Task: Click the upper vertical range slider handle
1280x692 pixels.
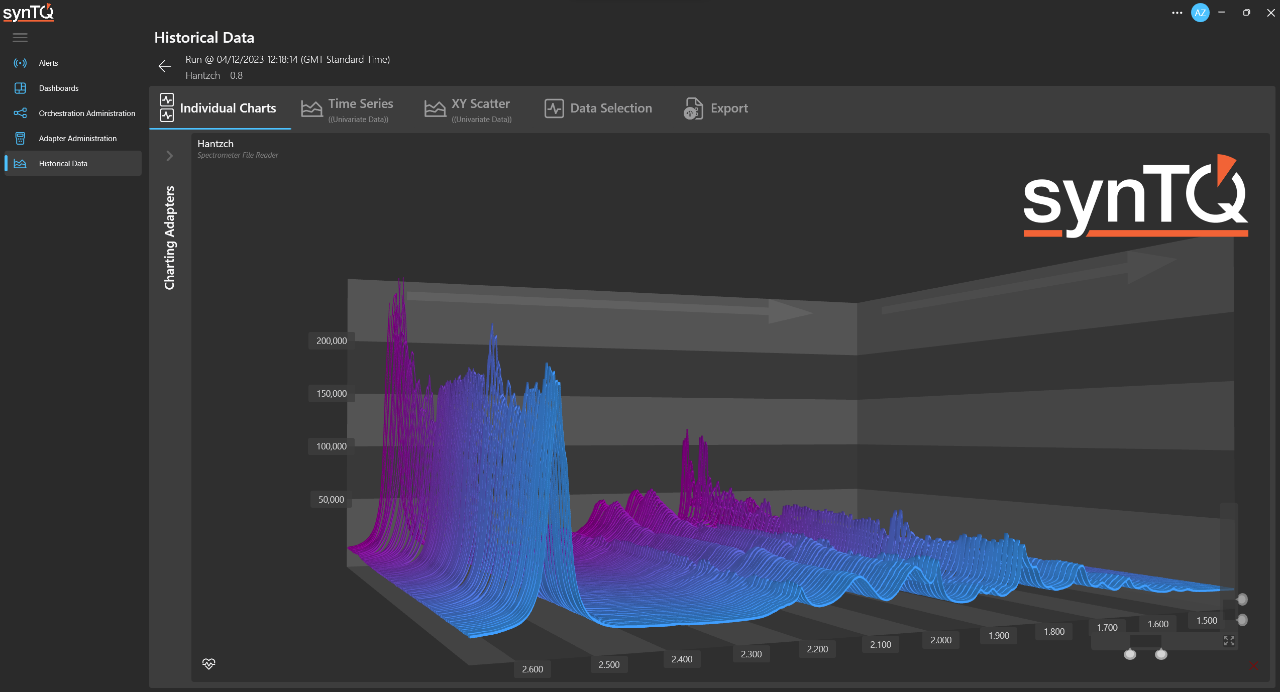Action: coord(1242,599)
